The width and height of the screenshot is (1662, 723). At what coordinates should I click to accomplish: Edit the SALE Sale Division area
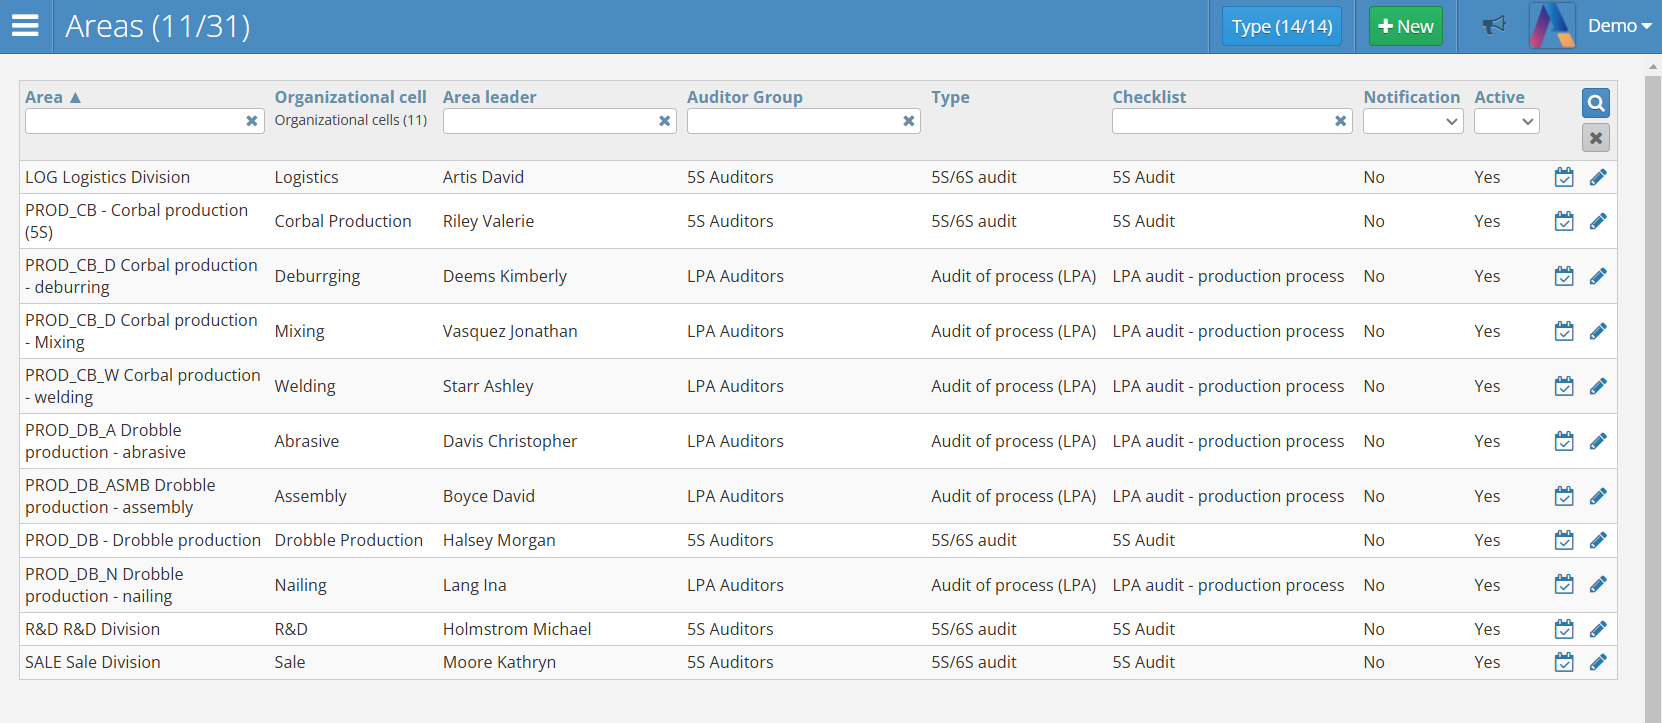point(1598,662)
